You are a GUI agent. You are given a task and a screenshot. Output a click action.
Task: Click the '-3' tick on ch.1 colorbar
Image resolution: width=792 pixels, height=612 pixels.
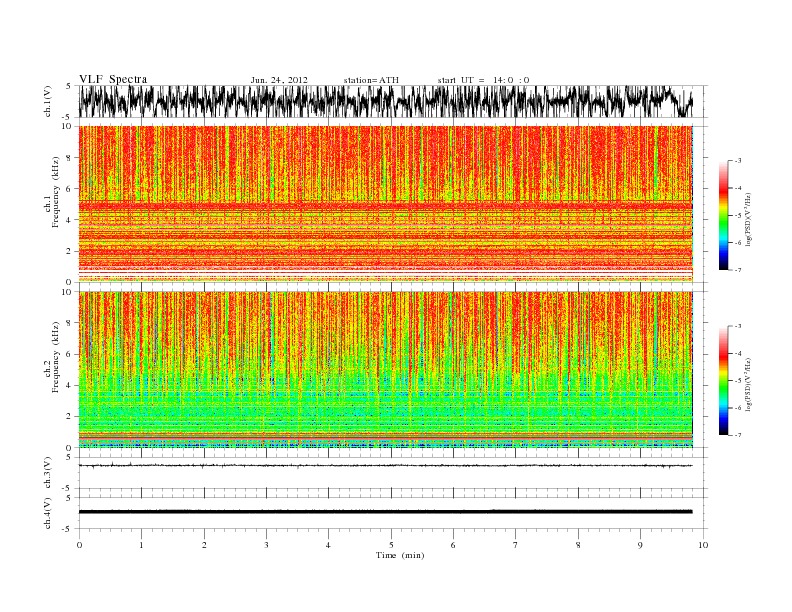[738, 161]
